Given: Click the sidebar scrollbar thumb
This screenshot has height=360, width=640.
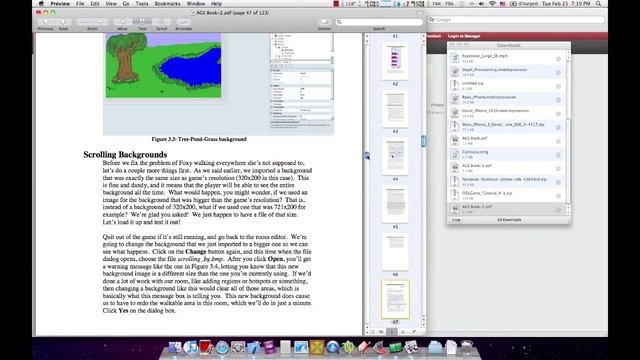Looking at the screenshot, I should (423, 141).
